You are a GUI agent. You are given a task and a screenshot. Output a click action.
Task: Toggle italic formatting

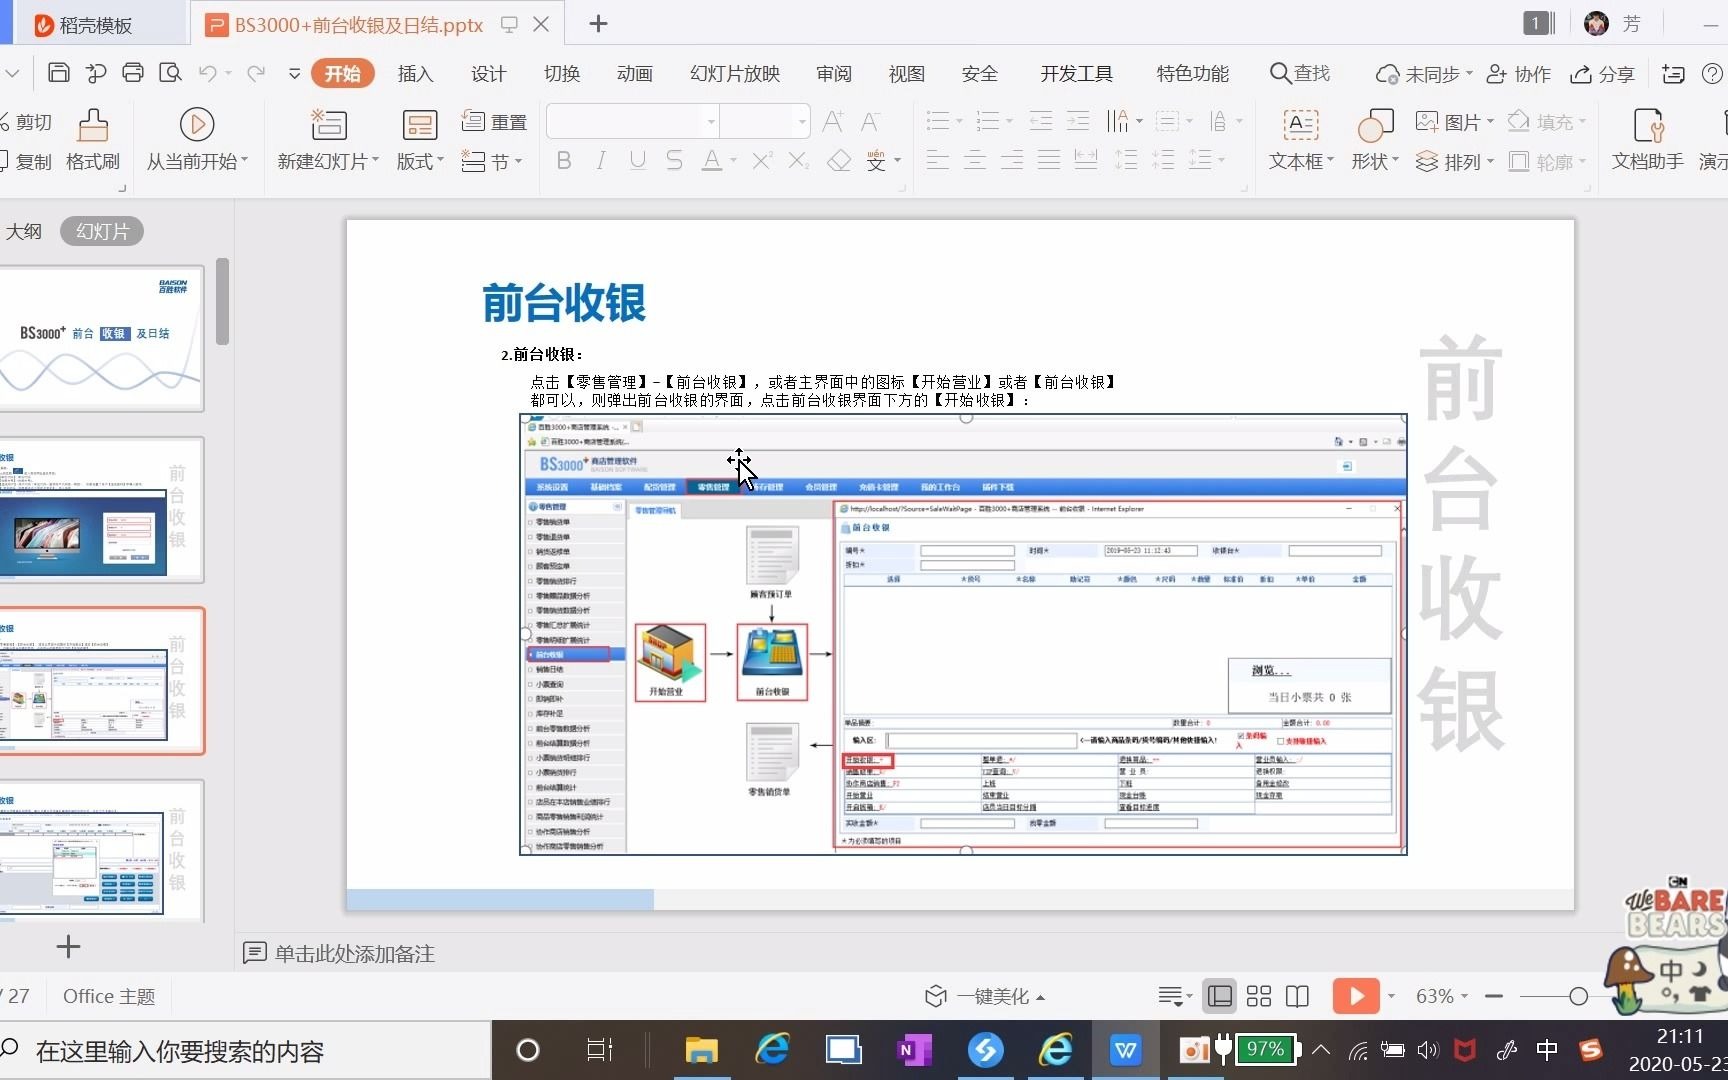click(x=601, y=160)
